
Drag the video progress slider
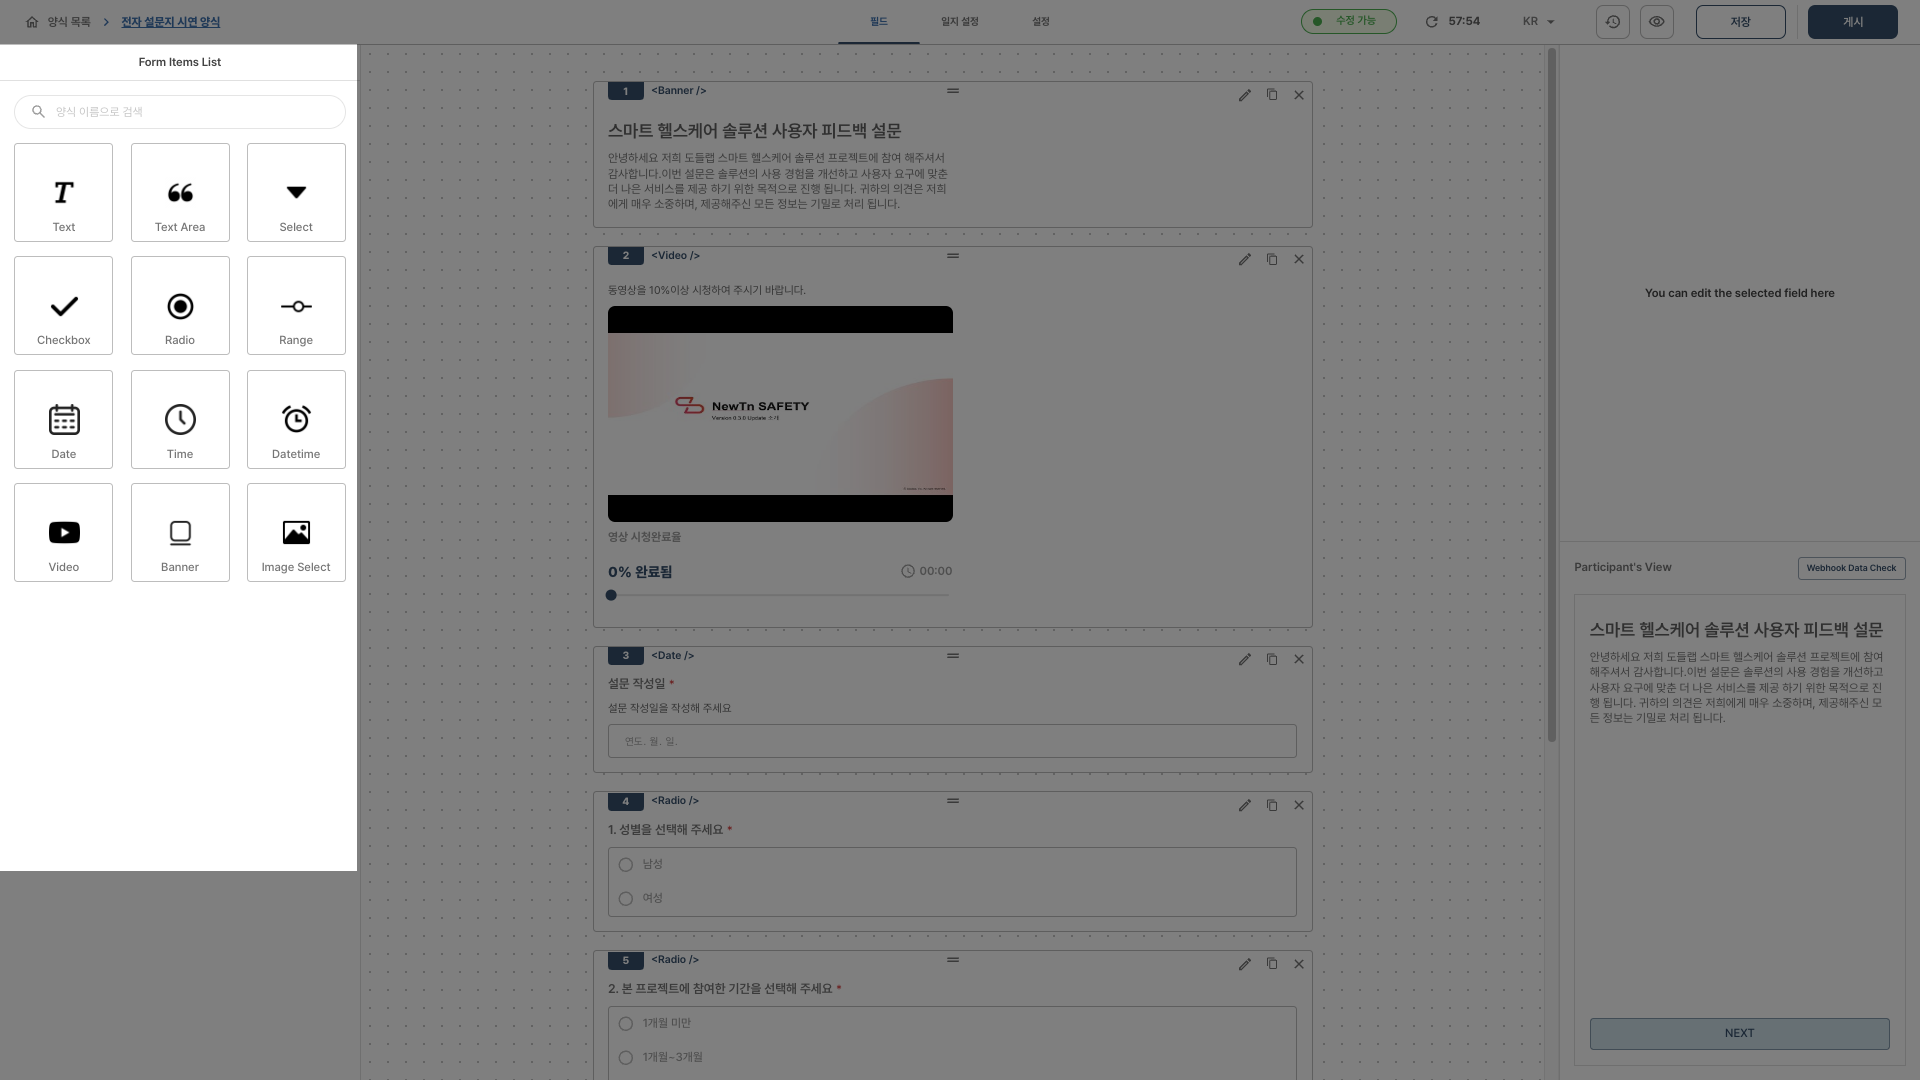612,595
